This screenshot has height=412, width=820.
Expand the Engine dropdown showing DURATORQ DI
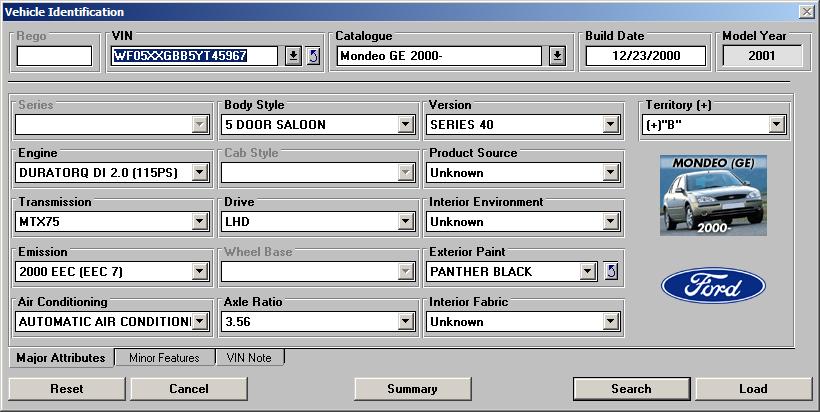[x=199, y=173]
